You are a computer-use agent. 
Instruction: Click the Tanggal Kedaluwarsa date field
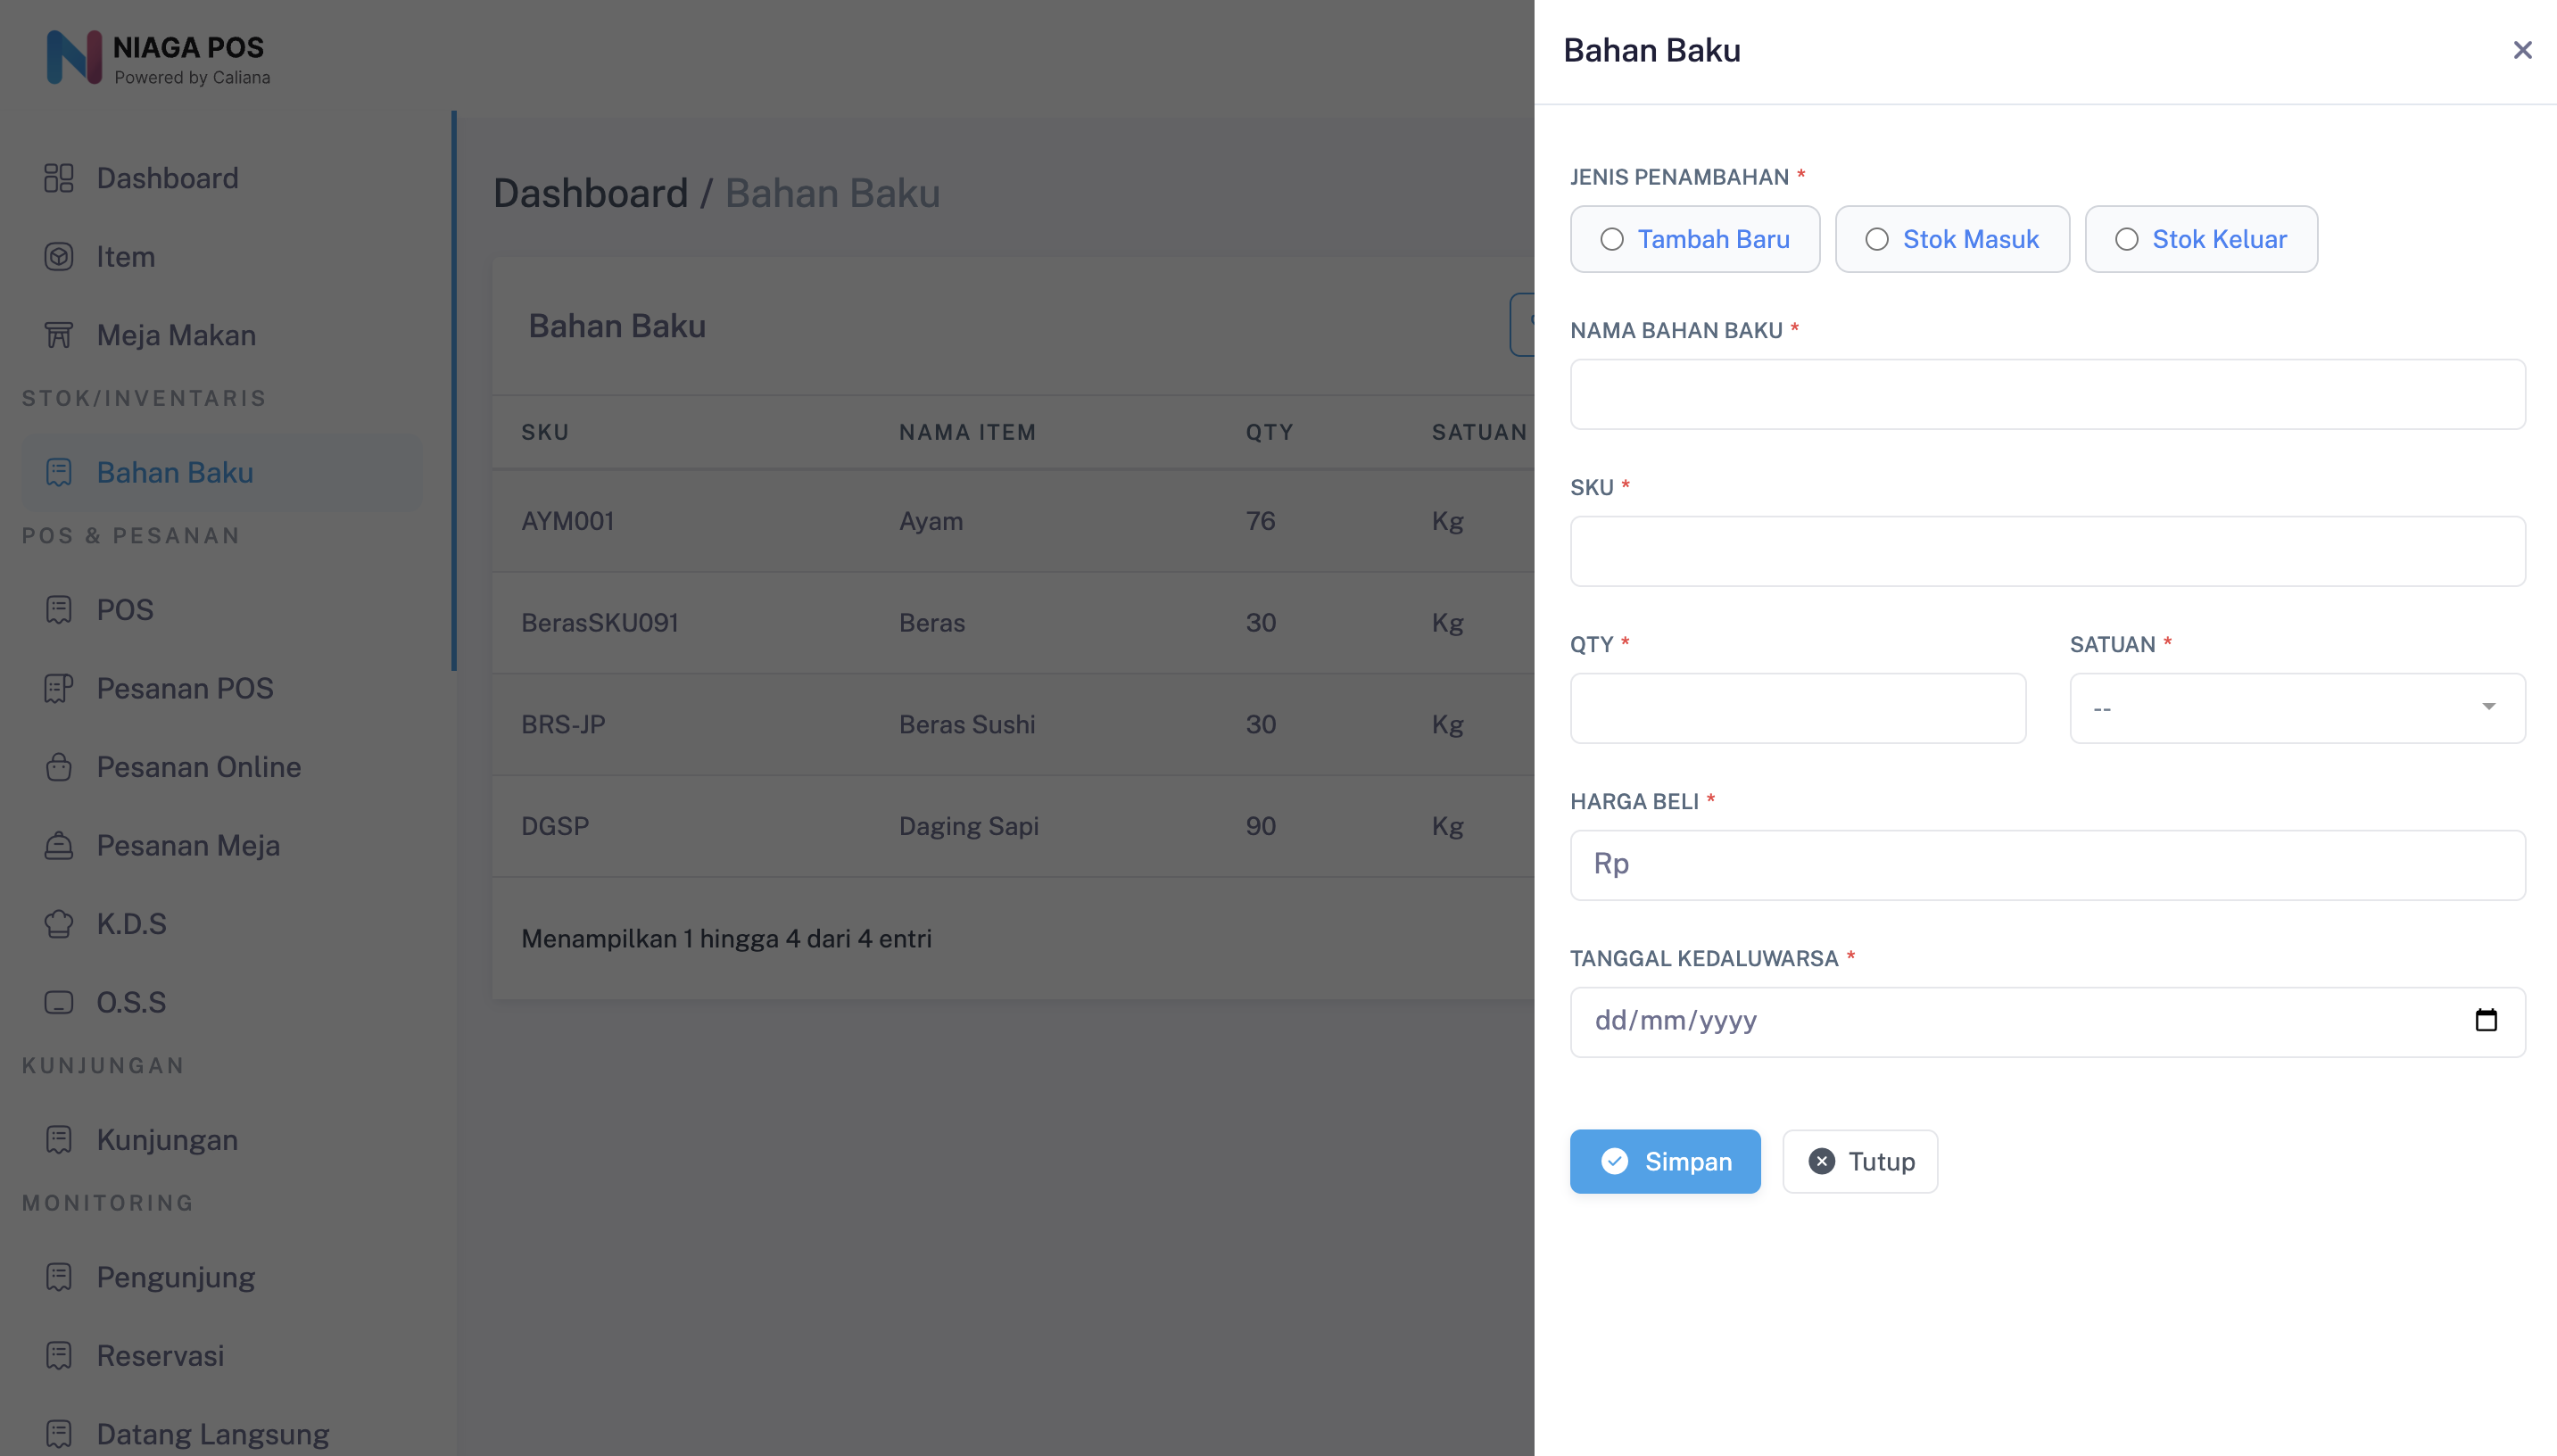pyautogui.click(x=2000, y=1021)
